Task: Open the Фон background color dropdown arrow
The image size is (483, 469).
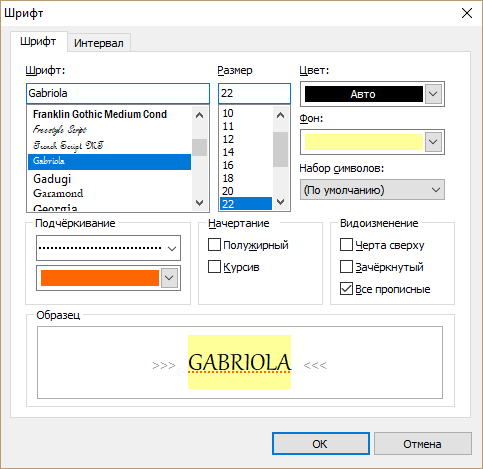Action: [433, 142]
